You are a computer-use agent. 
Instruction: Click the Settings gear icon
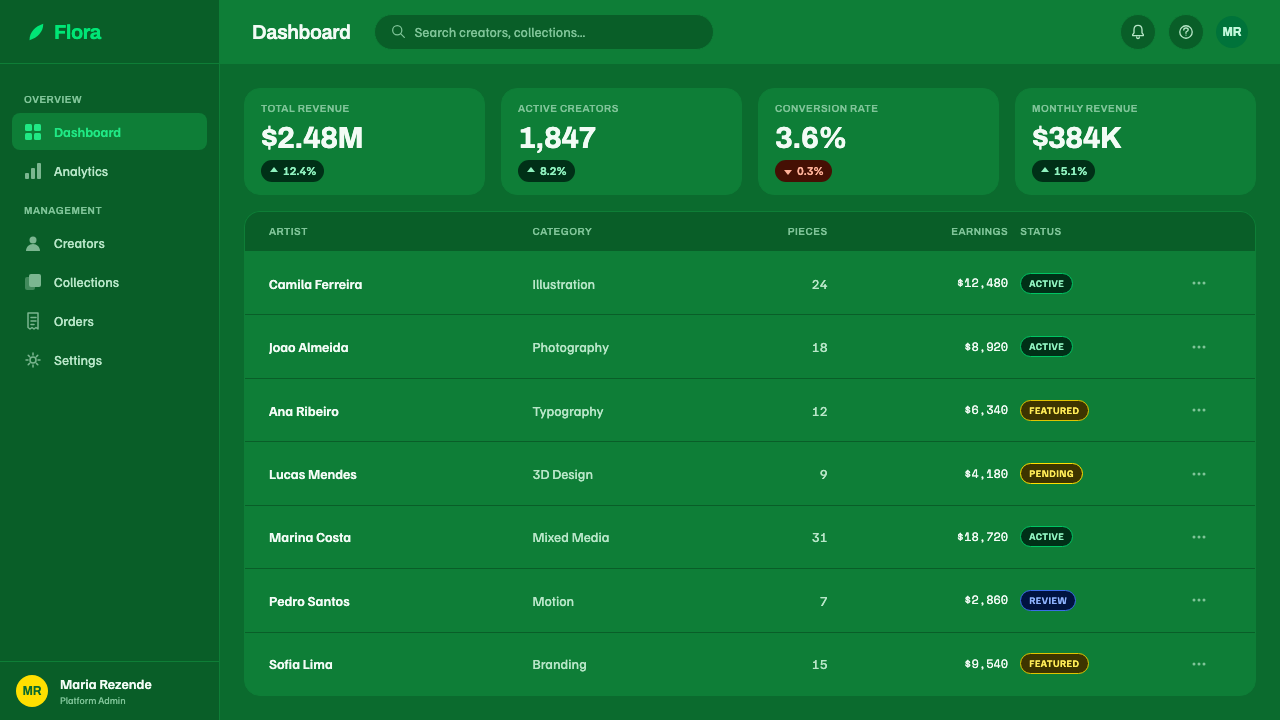coord(33,360)
